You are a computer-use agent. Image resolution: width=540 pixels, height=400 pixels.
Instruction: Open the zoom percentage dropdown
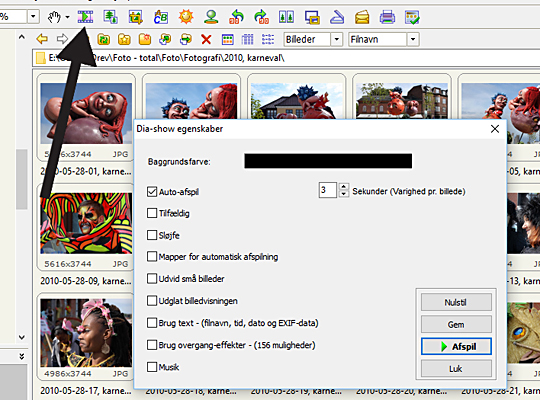coord(33,17)
